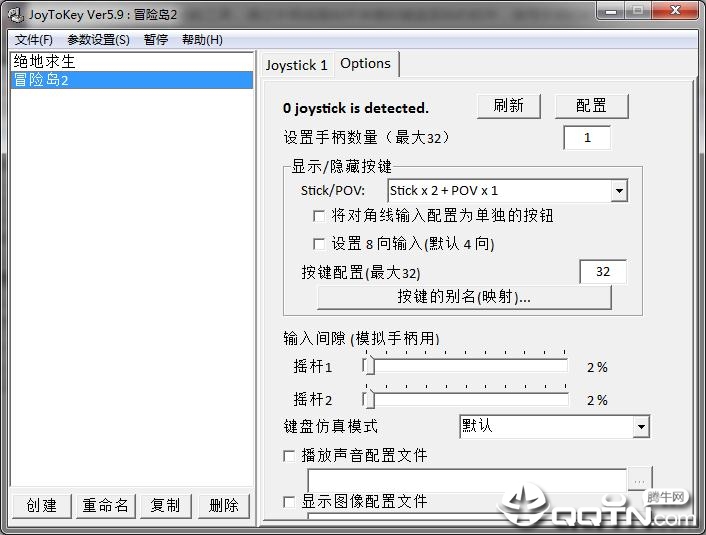Click the 刷新 refresh button

[x=509, y=106]
